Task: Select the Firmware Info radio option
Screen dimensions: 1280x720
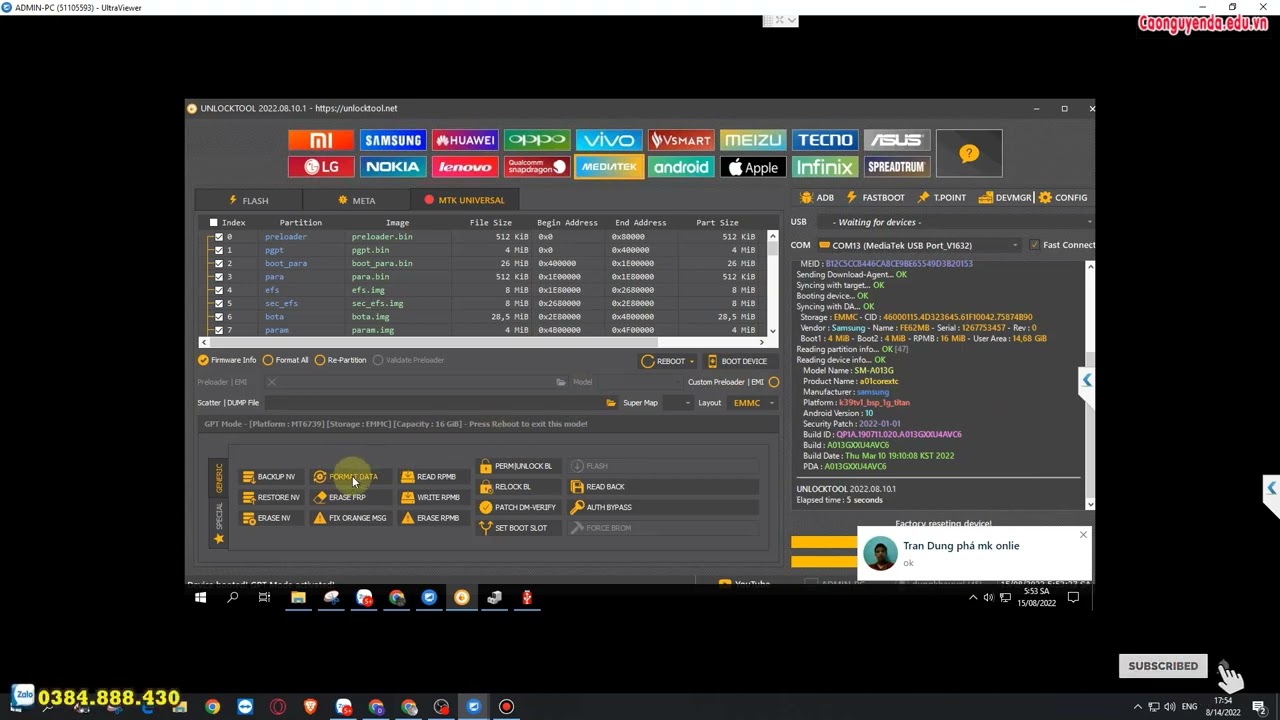Action: click(x=227, y=360)
